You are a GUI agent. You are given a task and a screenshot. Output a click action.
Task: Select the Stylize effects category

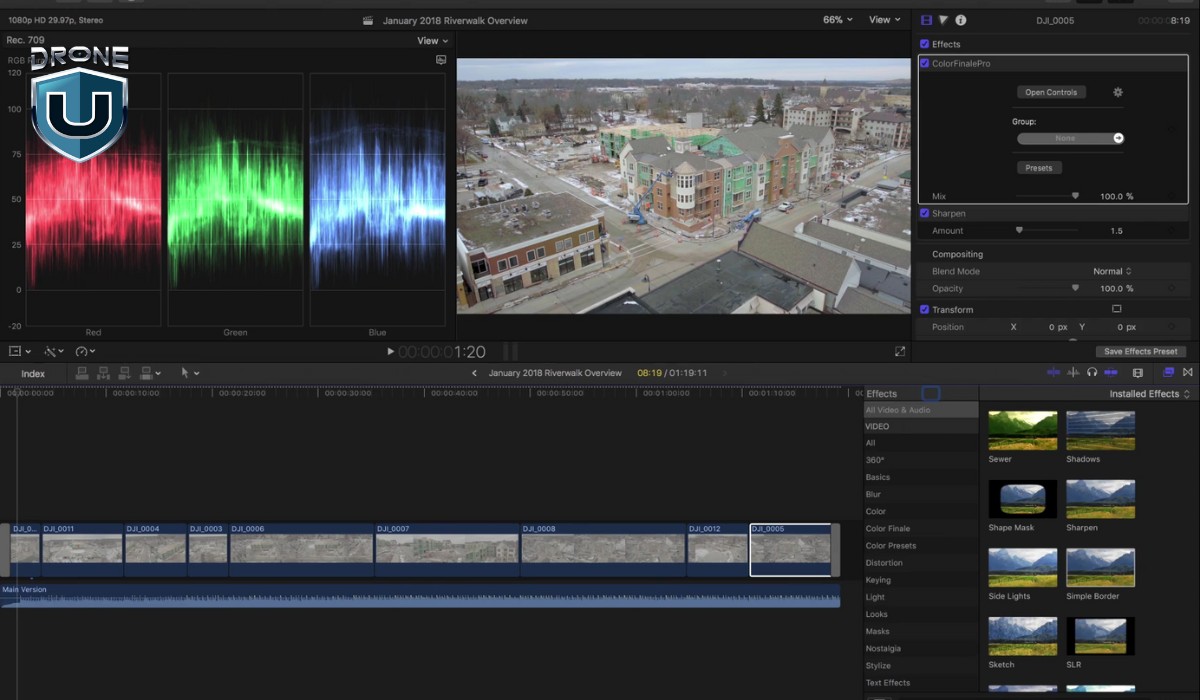pos(878,665)
